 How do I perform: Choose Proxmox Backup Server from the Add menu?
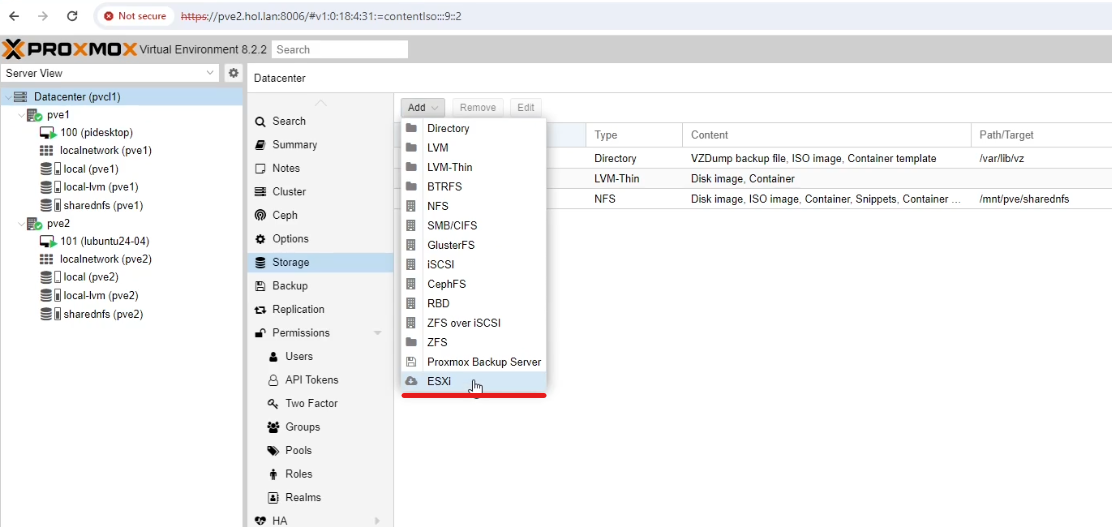(473, 362)
